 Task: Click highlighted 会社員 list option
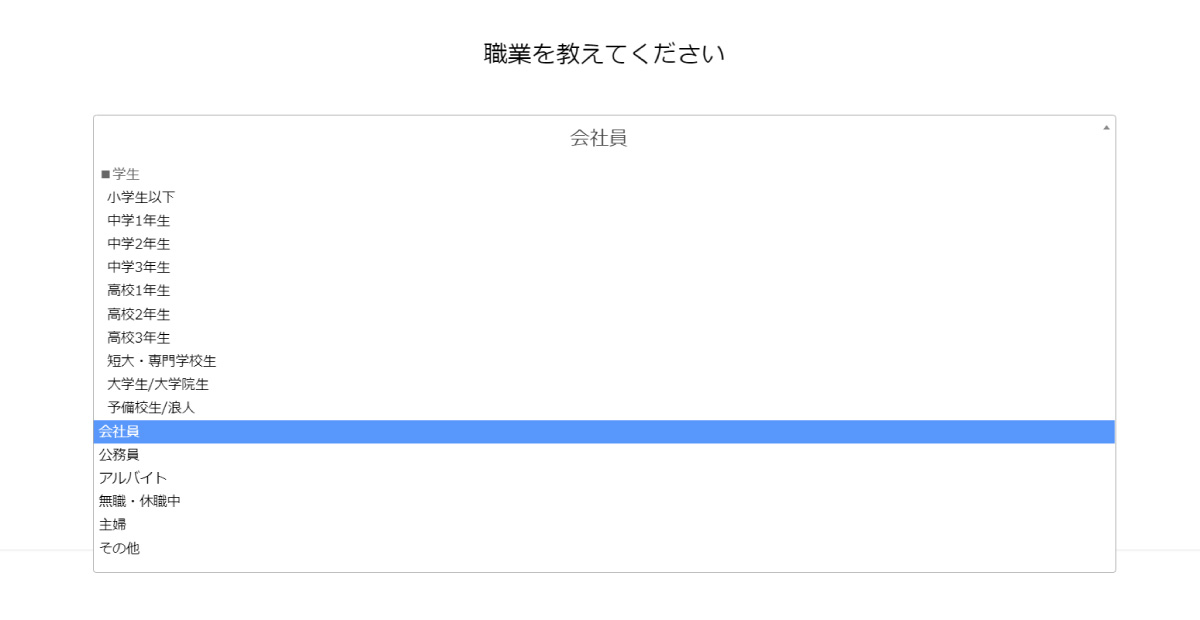coord(119,431)
